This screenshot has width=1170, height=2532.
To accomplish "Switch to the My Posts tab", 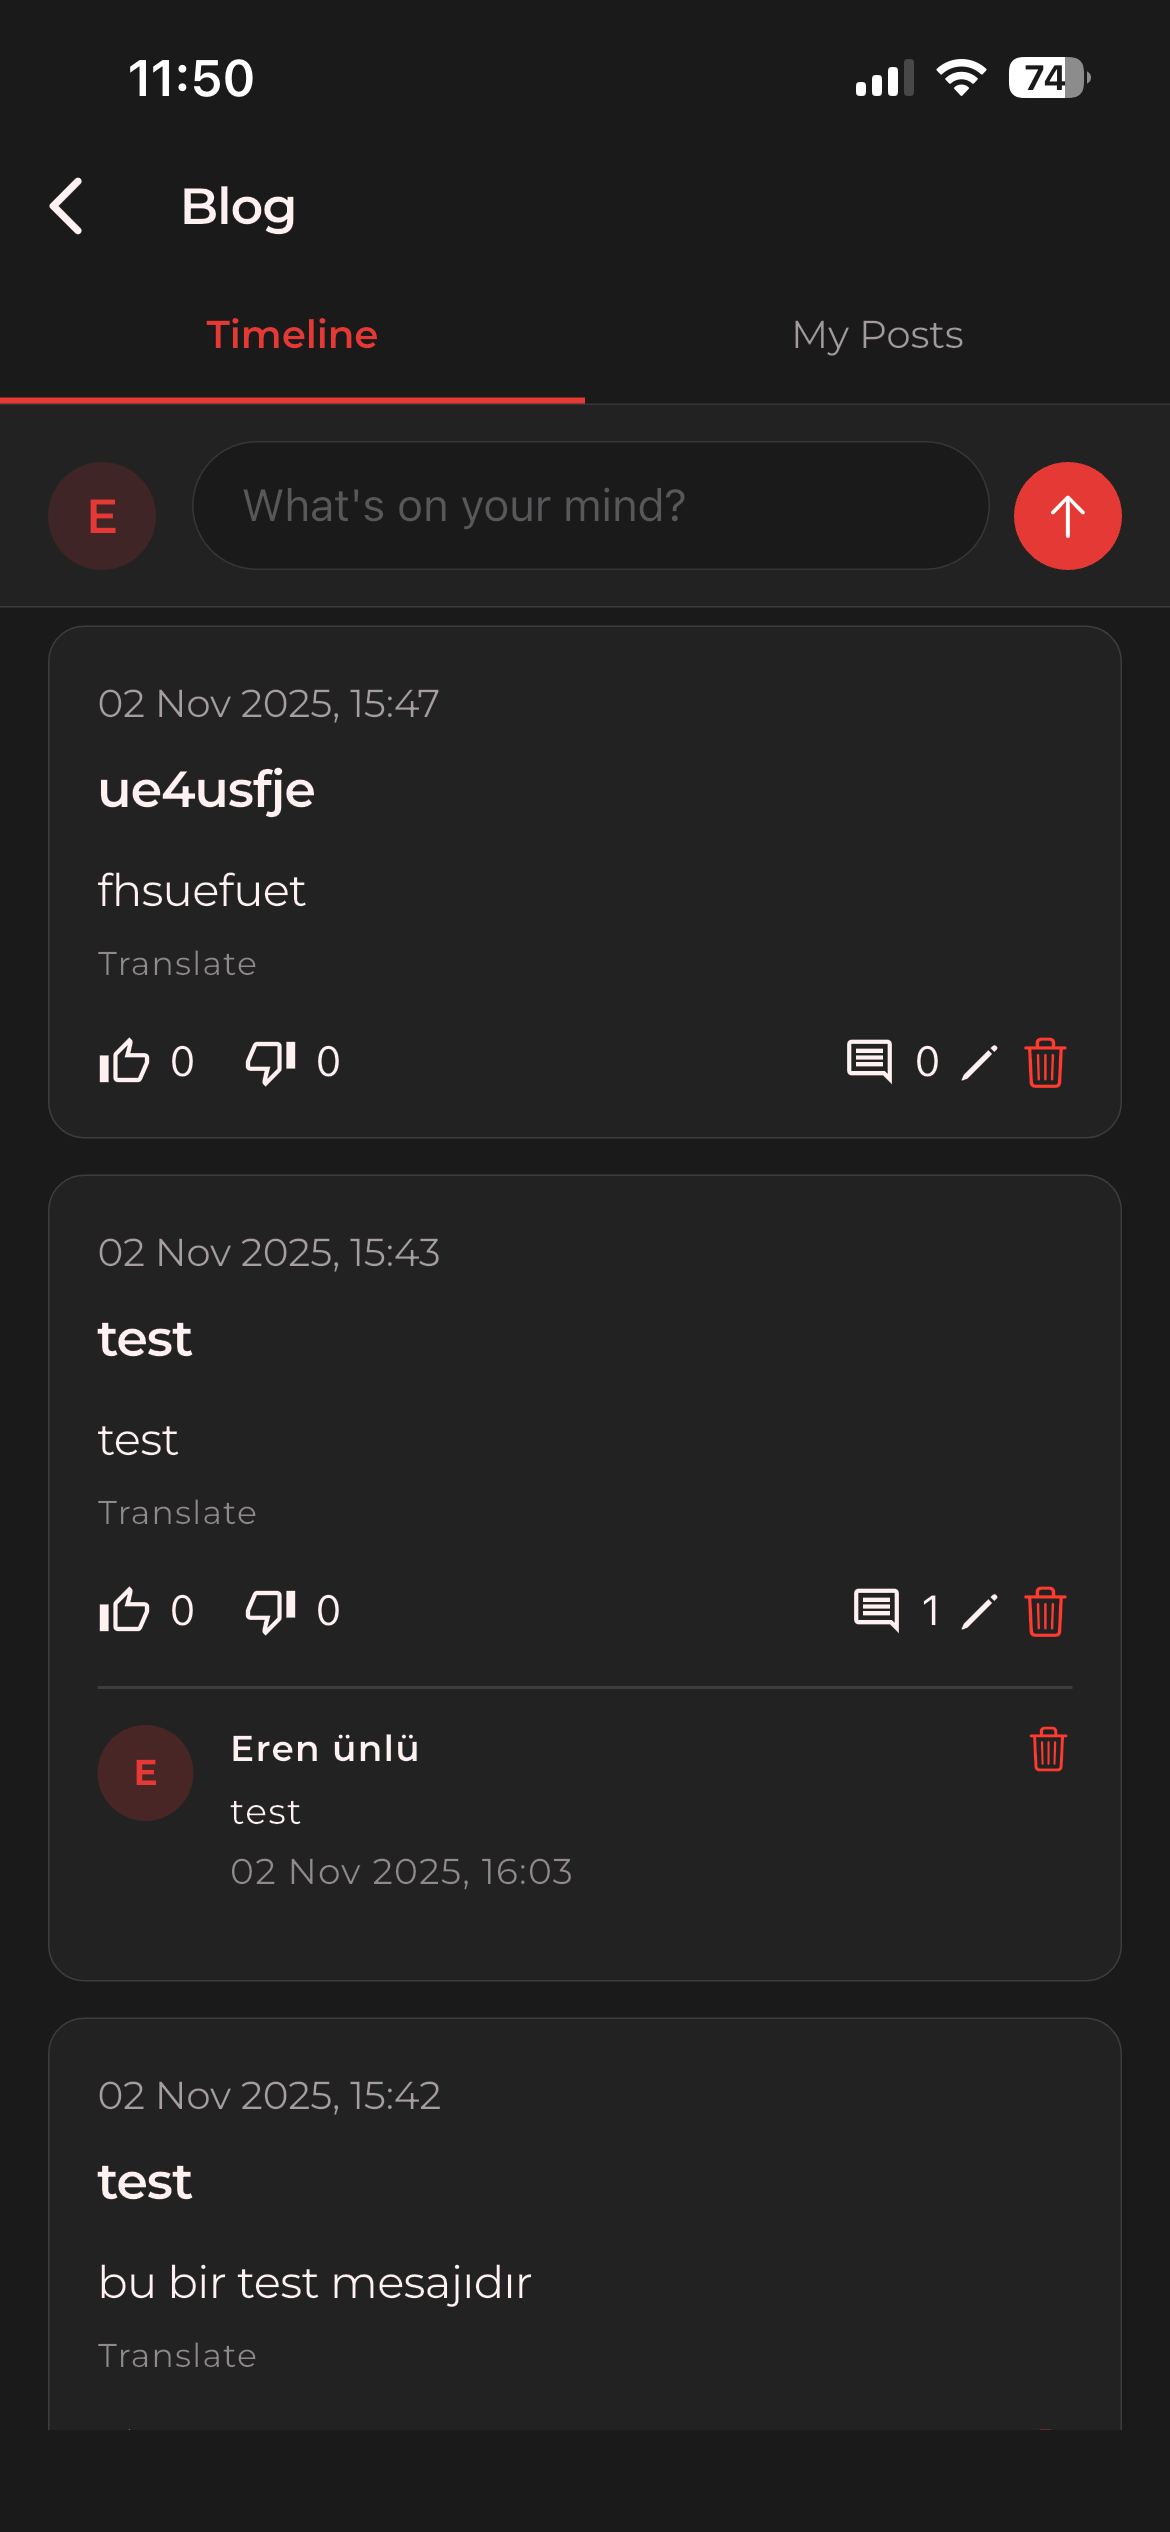I will 877,335.
